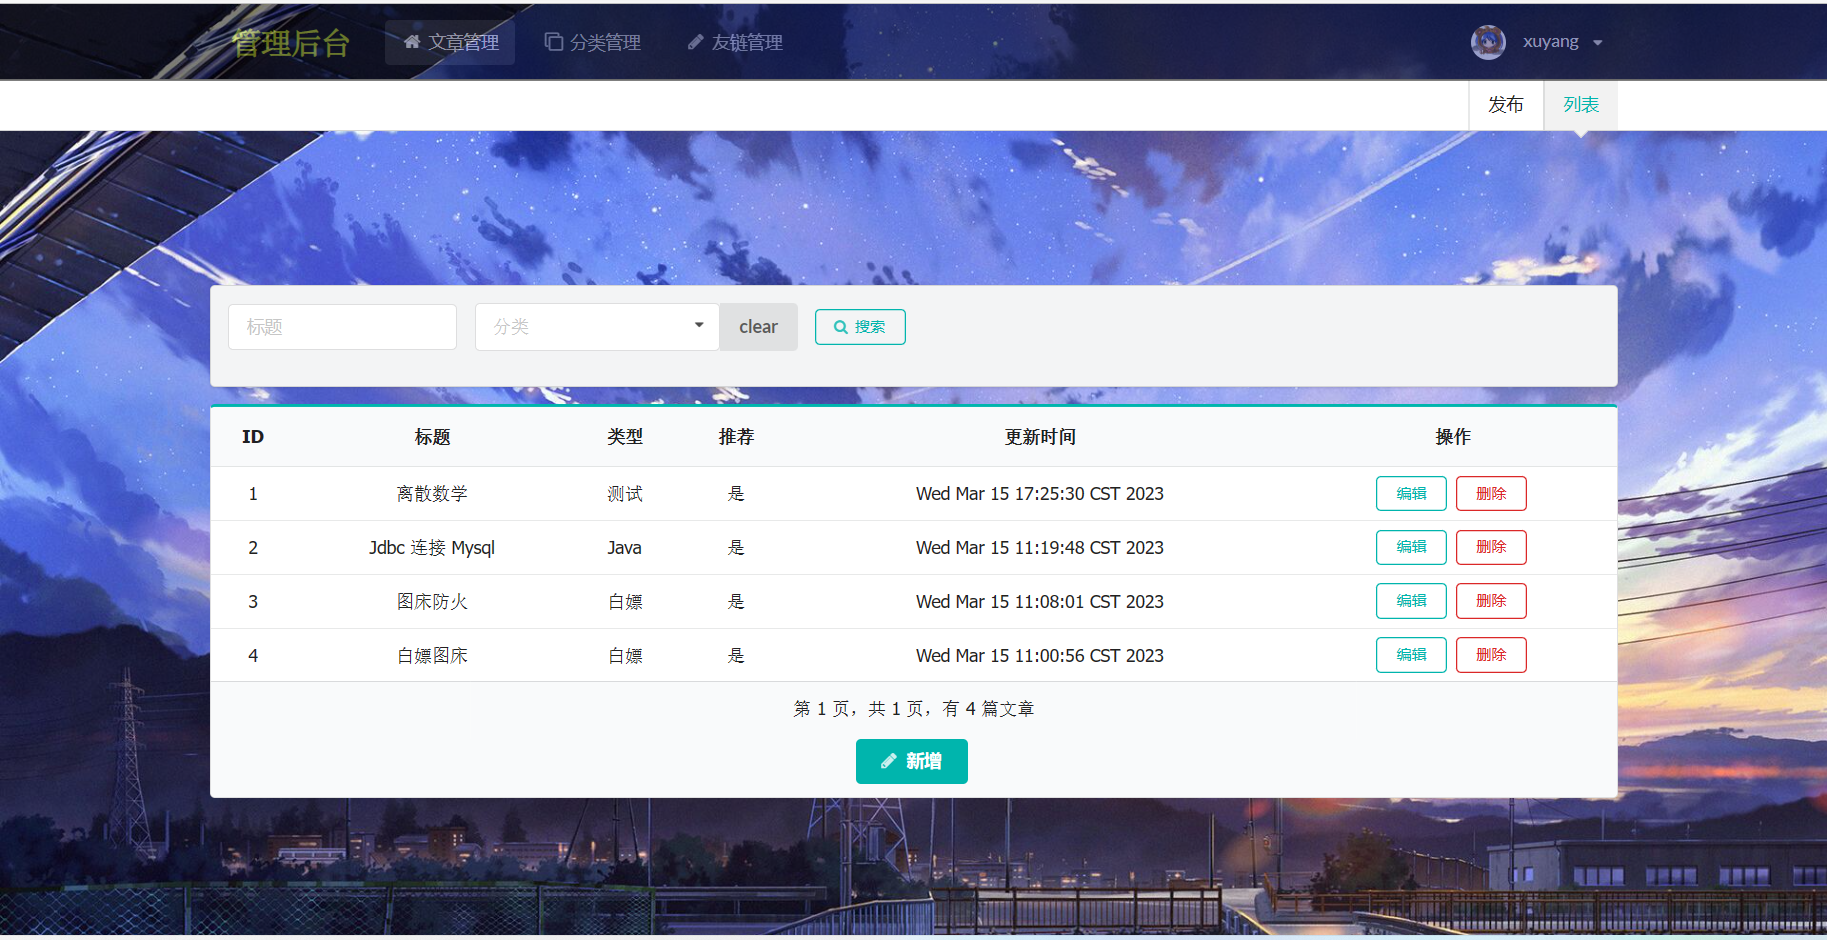
Task: Click the home icon beside 文章管理
Action: coord(412,42)
